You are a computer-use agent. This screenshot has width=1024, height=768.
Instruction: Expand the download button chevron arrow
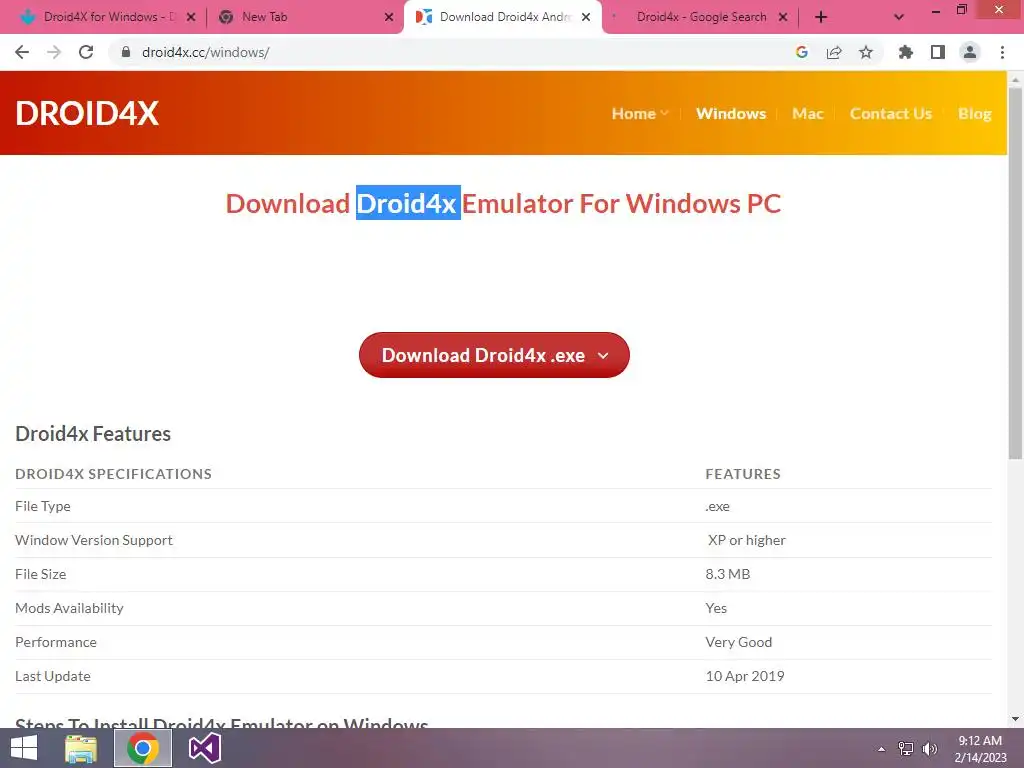tap(603, 356)
